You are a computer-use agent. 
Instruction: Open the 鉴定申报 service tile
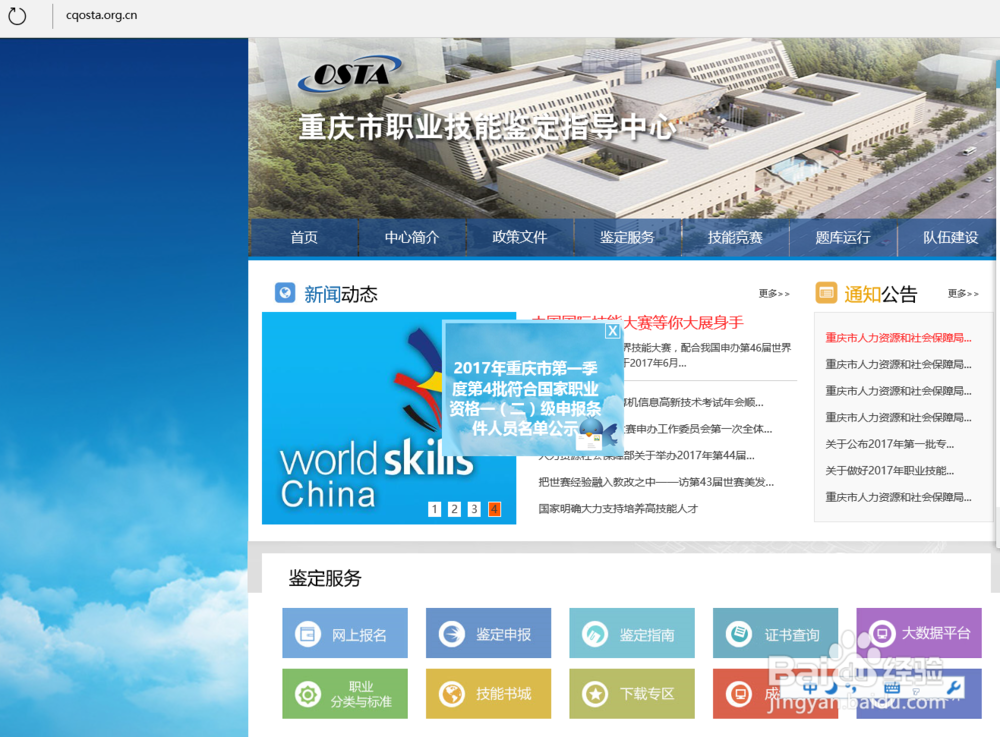click(x=489, y=632)
